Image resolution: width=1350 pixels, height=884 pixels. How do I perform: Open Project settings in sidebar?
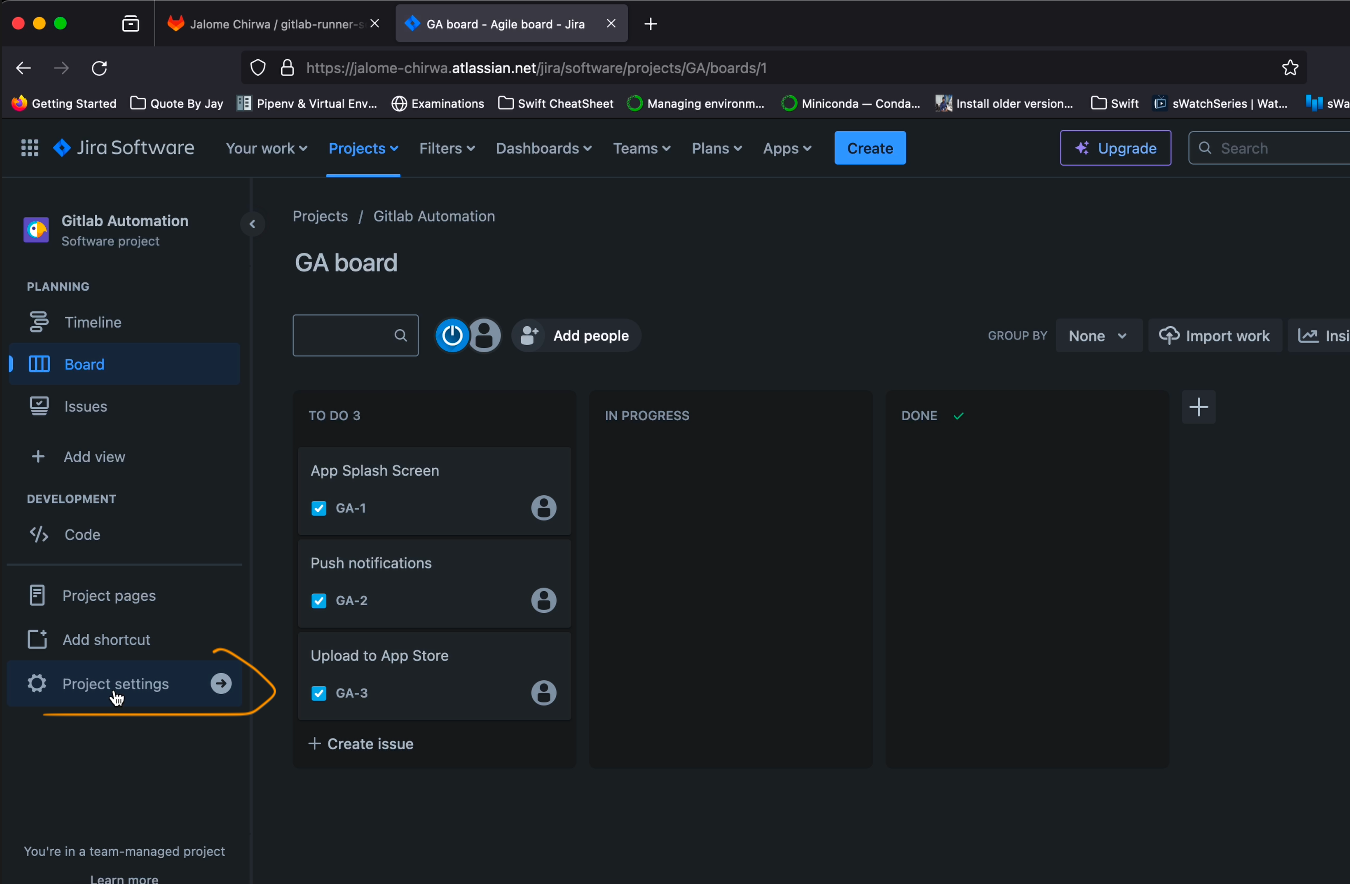[124, 683]
